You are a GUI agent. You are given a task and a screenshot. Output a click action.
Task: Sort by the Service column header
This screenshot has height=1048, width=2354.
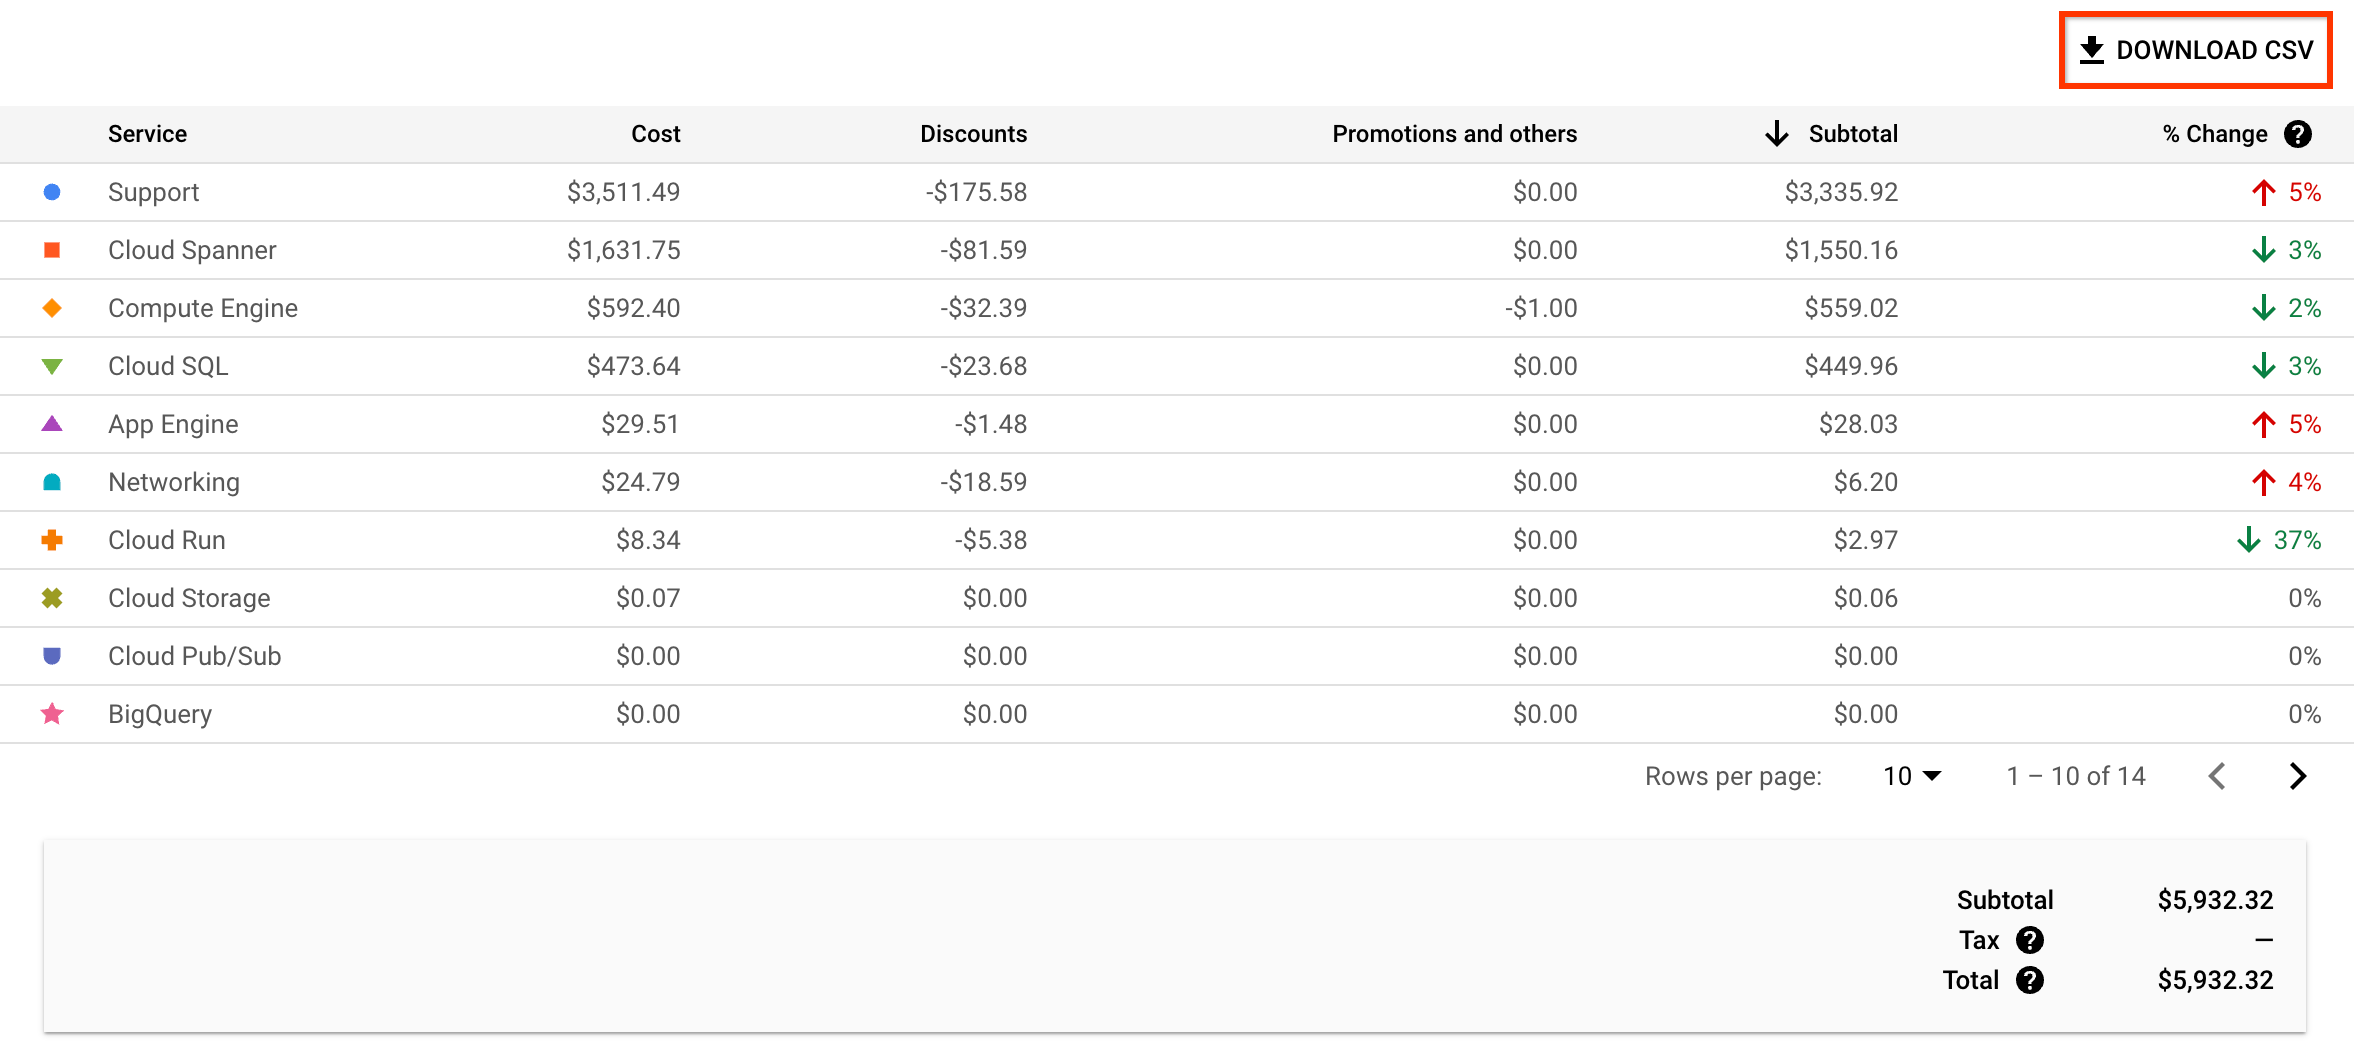click(147, 134)
